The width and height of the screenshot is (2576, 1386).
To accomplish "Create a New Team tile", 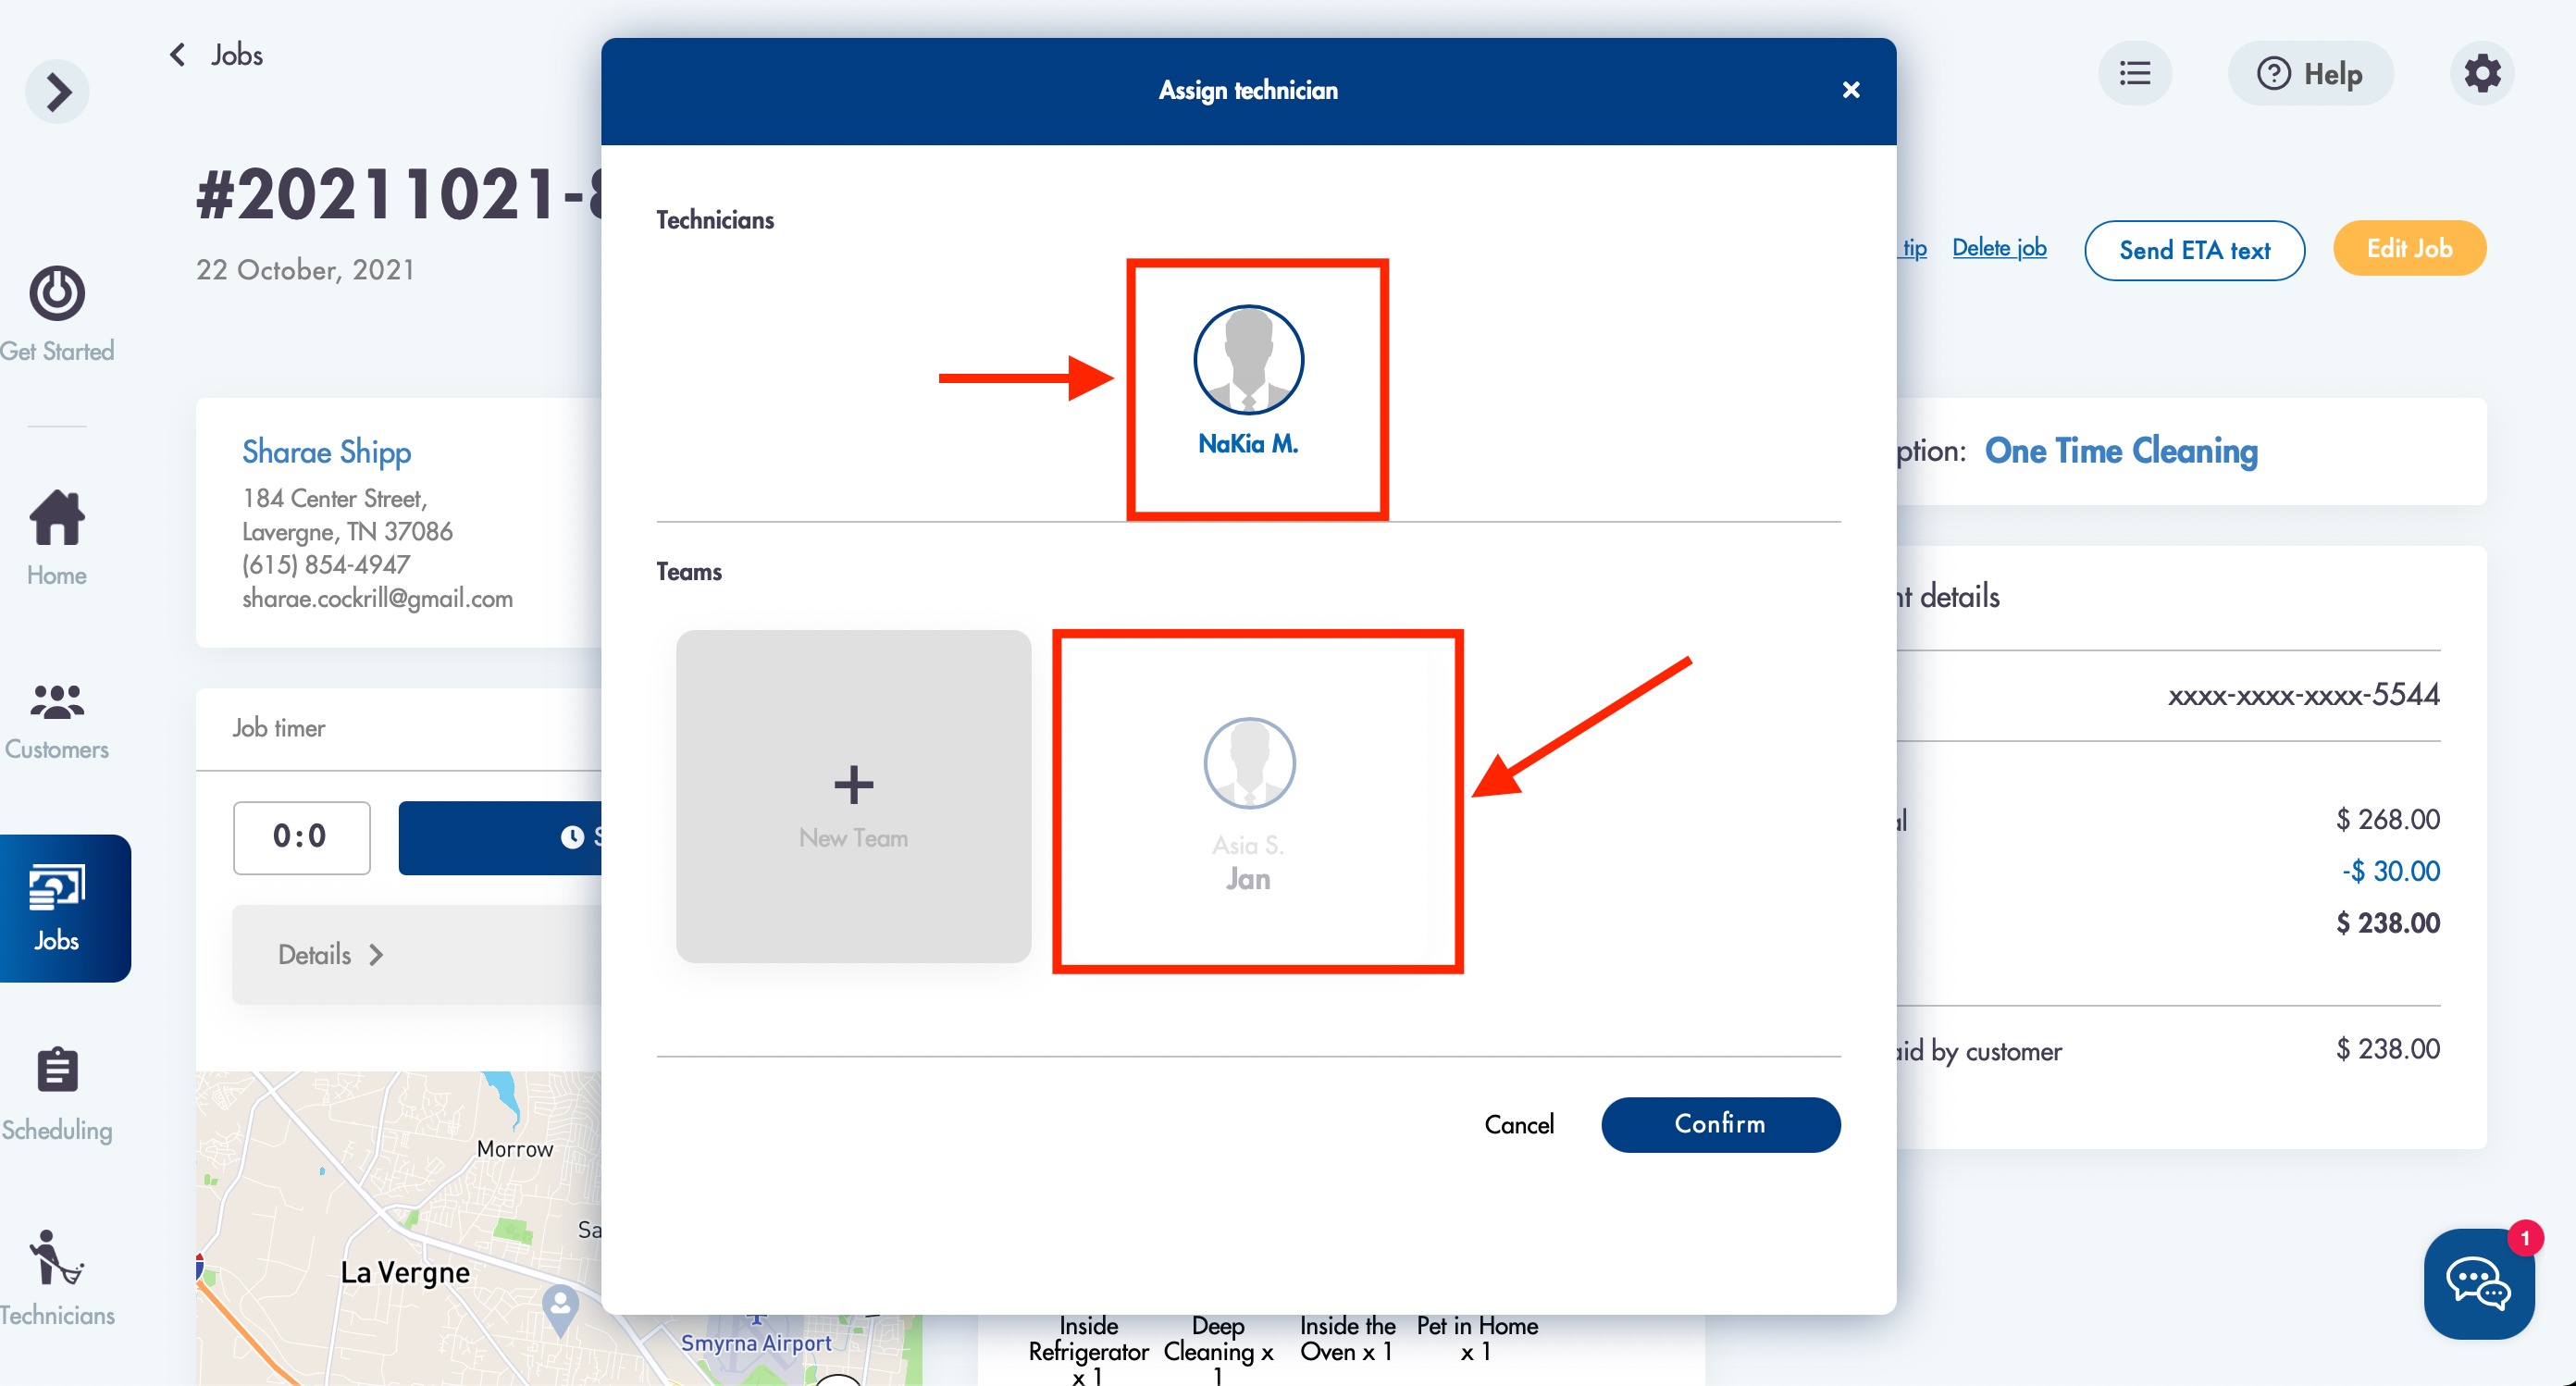I will (x=853, y=796).
